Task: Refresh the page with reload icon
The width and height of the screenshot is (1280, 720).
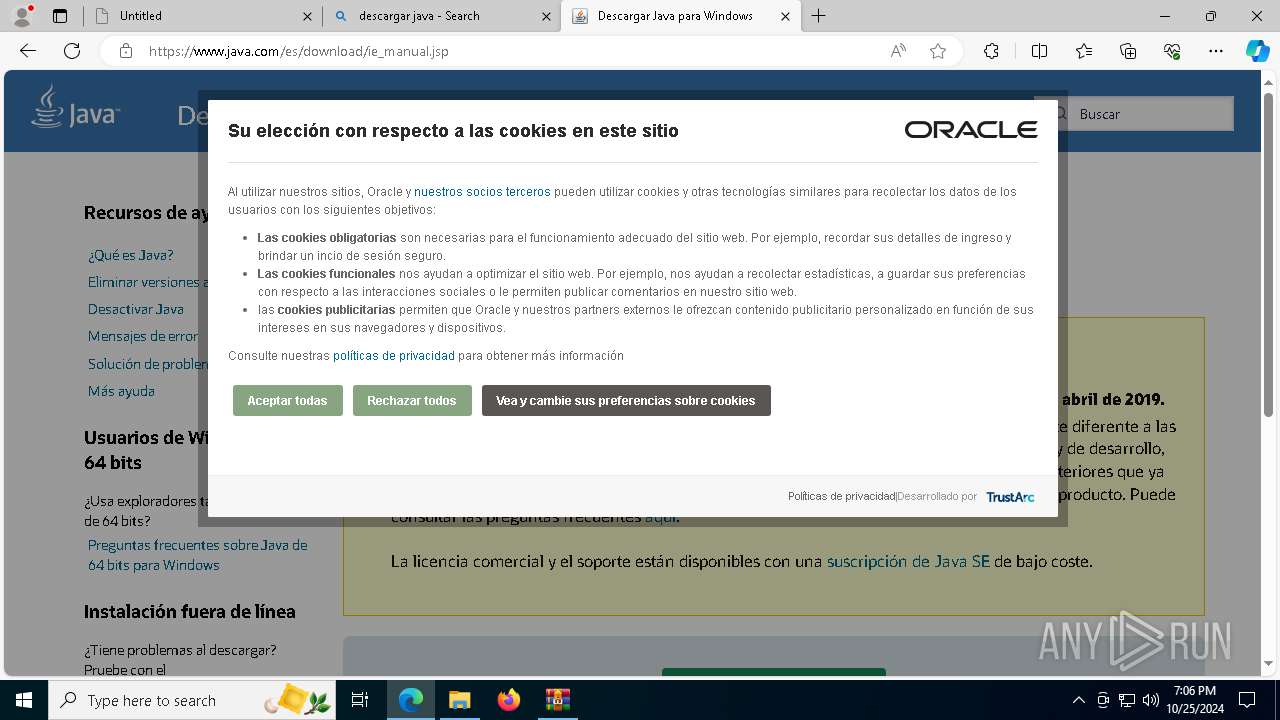Action: point(72,51)
